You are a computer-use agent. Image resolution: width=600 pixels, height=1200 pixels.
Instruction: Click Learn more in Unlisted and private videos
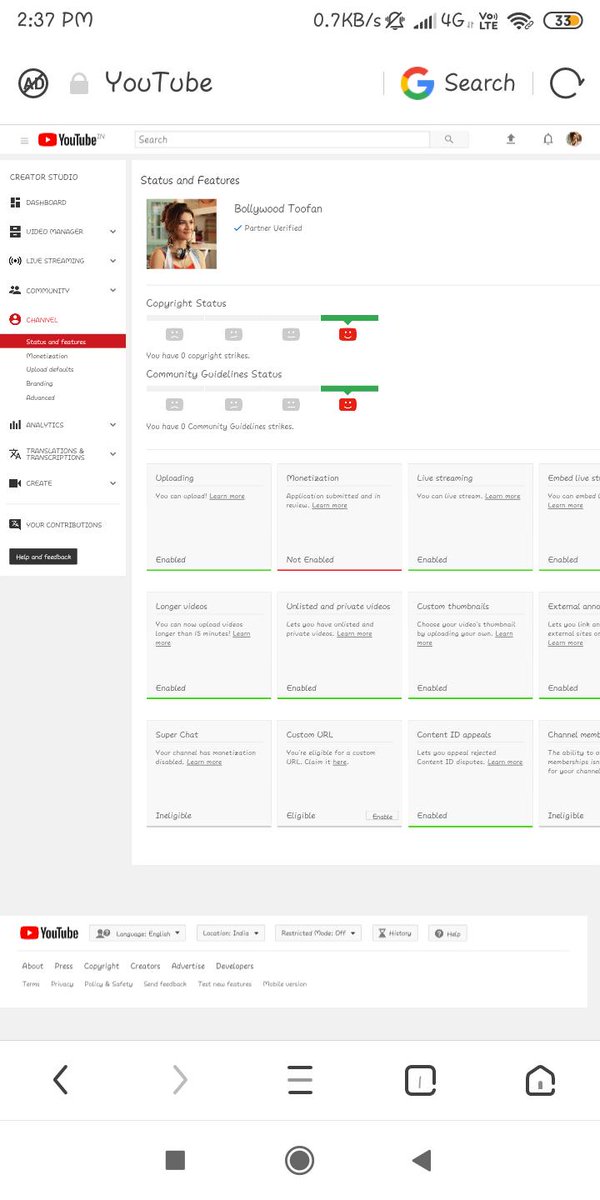(354, 634)
